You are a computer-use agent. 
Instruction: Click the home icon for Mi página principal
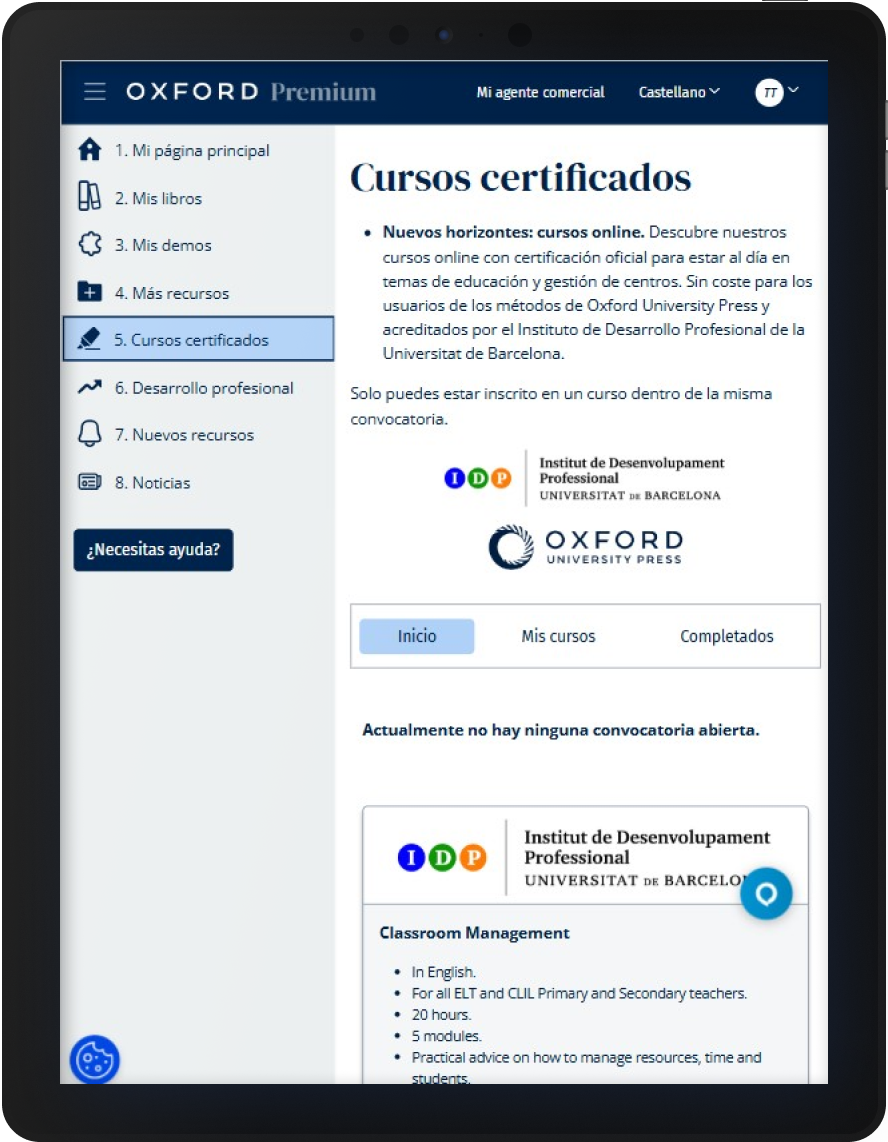click(90, 149)
